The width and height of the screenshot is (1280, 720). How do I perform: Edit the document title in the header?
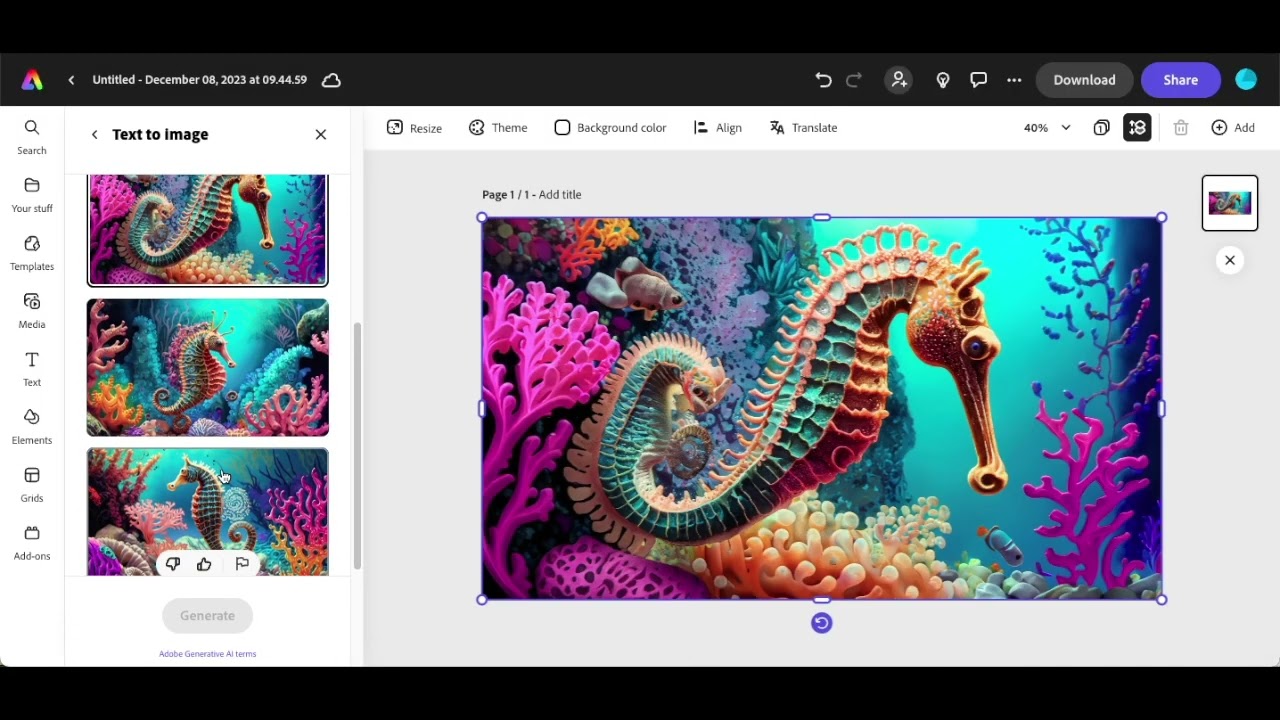(x=199, y=80)
